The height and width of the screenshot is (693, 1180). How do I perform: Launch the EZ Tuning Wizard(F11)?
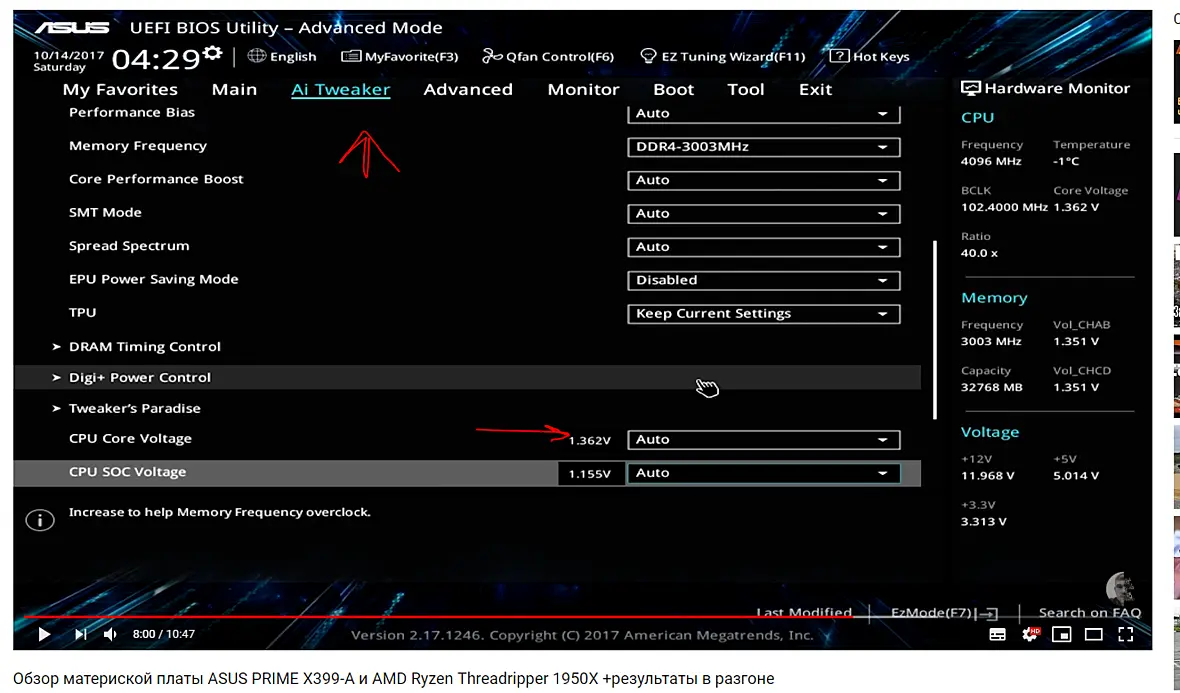coord(722,56)
